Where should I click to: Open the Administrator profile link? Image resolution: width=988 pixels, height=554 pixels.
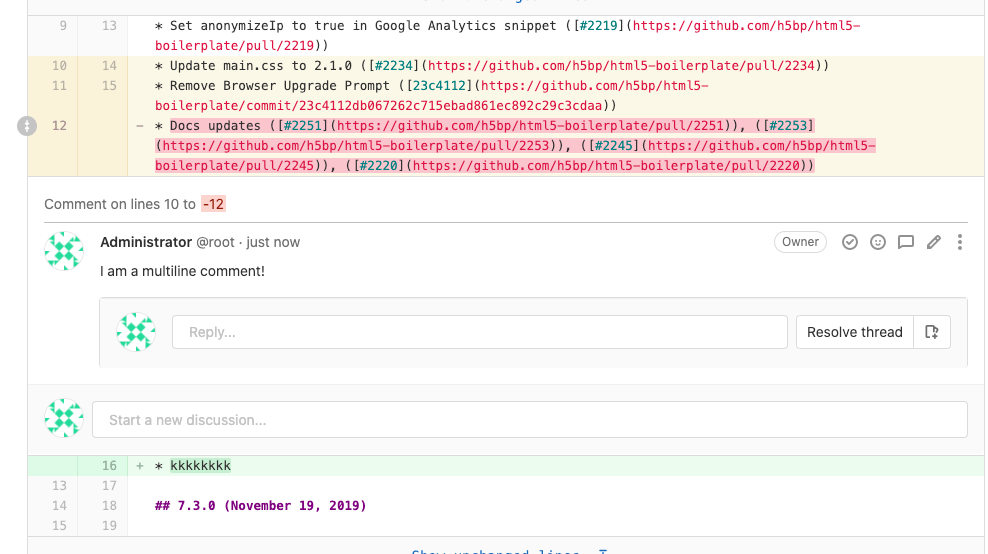click(x=146, y=242)
